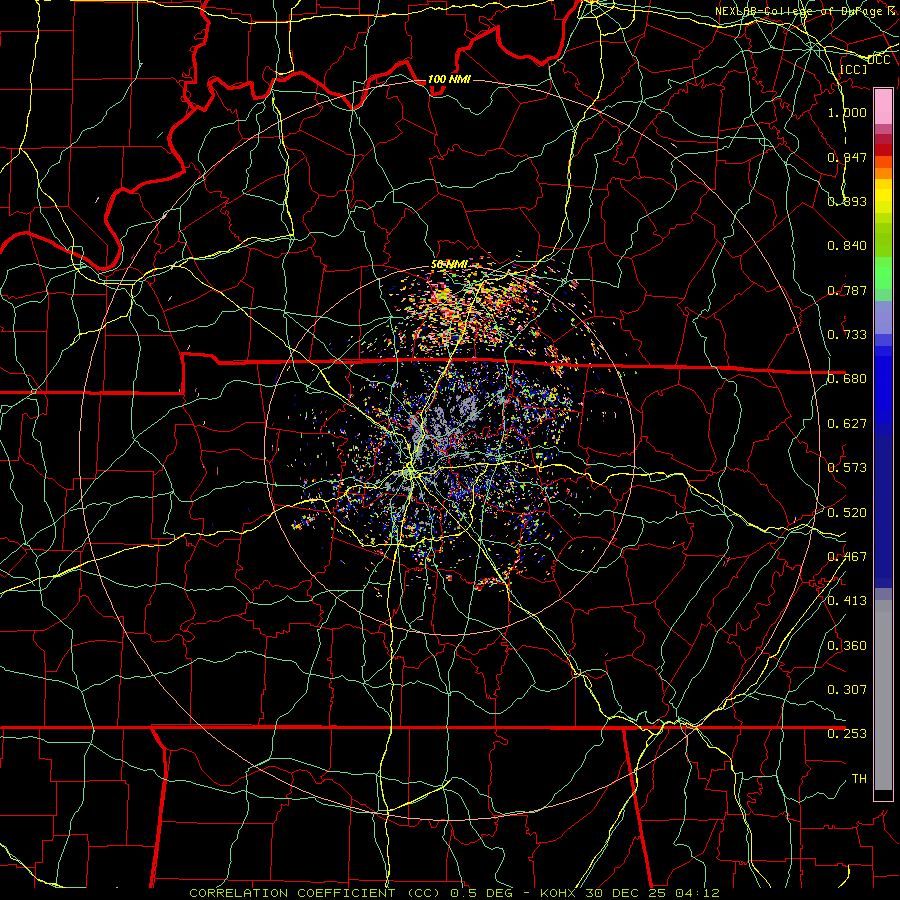Screen dimensions: 900x900
Task: Pick the lavender swatch on the color bar
Action: point(883,317)
